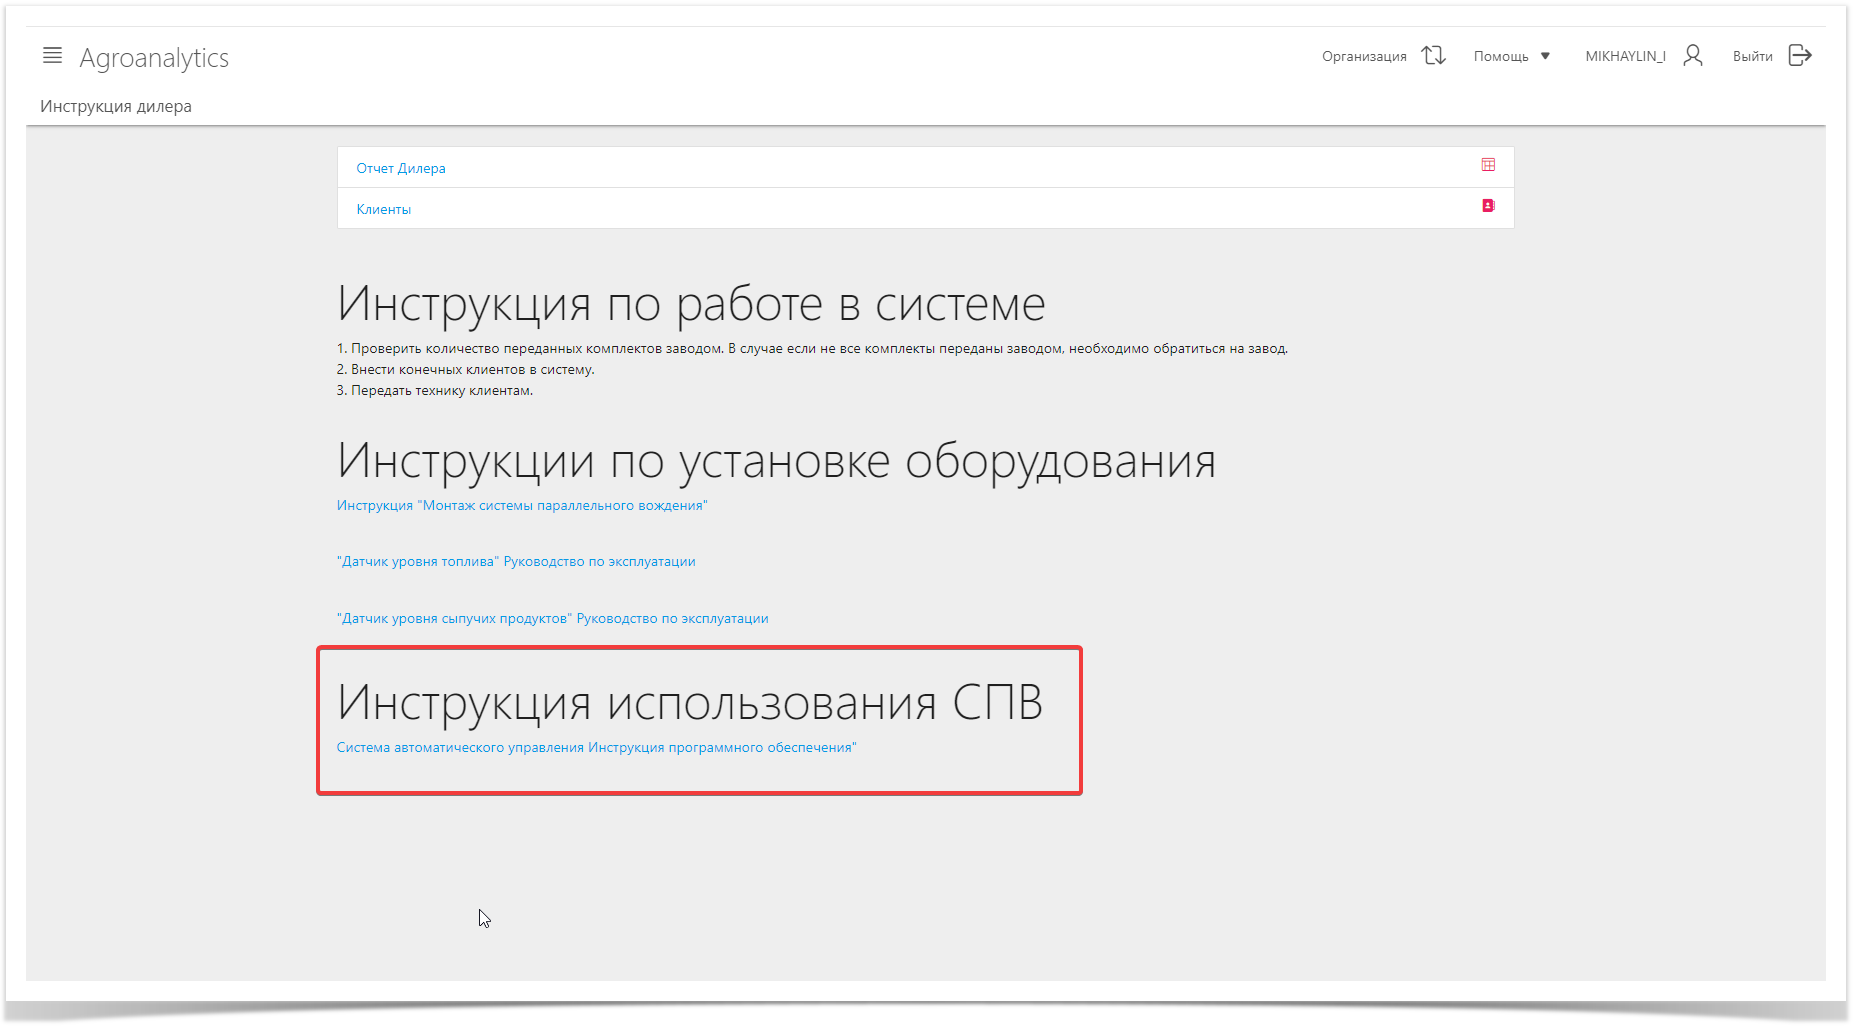
Task: Open Датчик уровня сыпучих продуктов manual
Action: 552,618
